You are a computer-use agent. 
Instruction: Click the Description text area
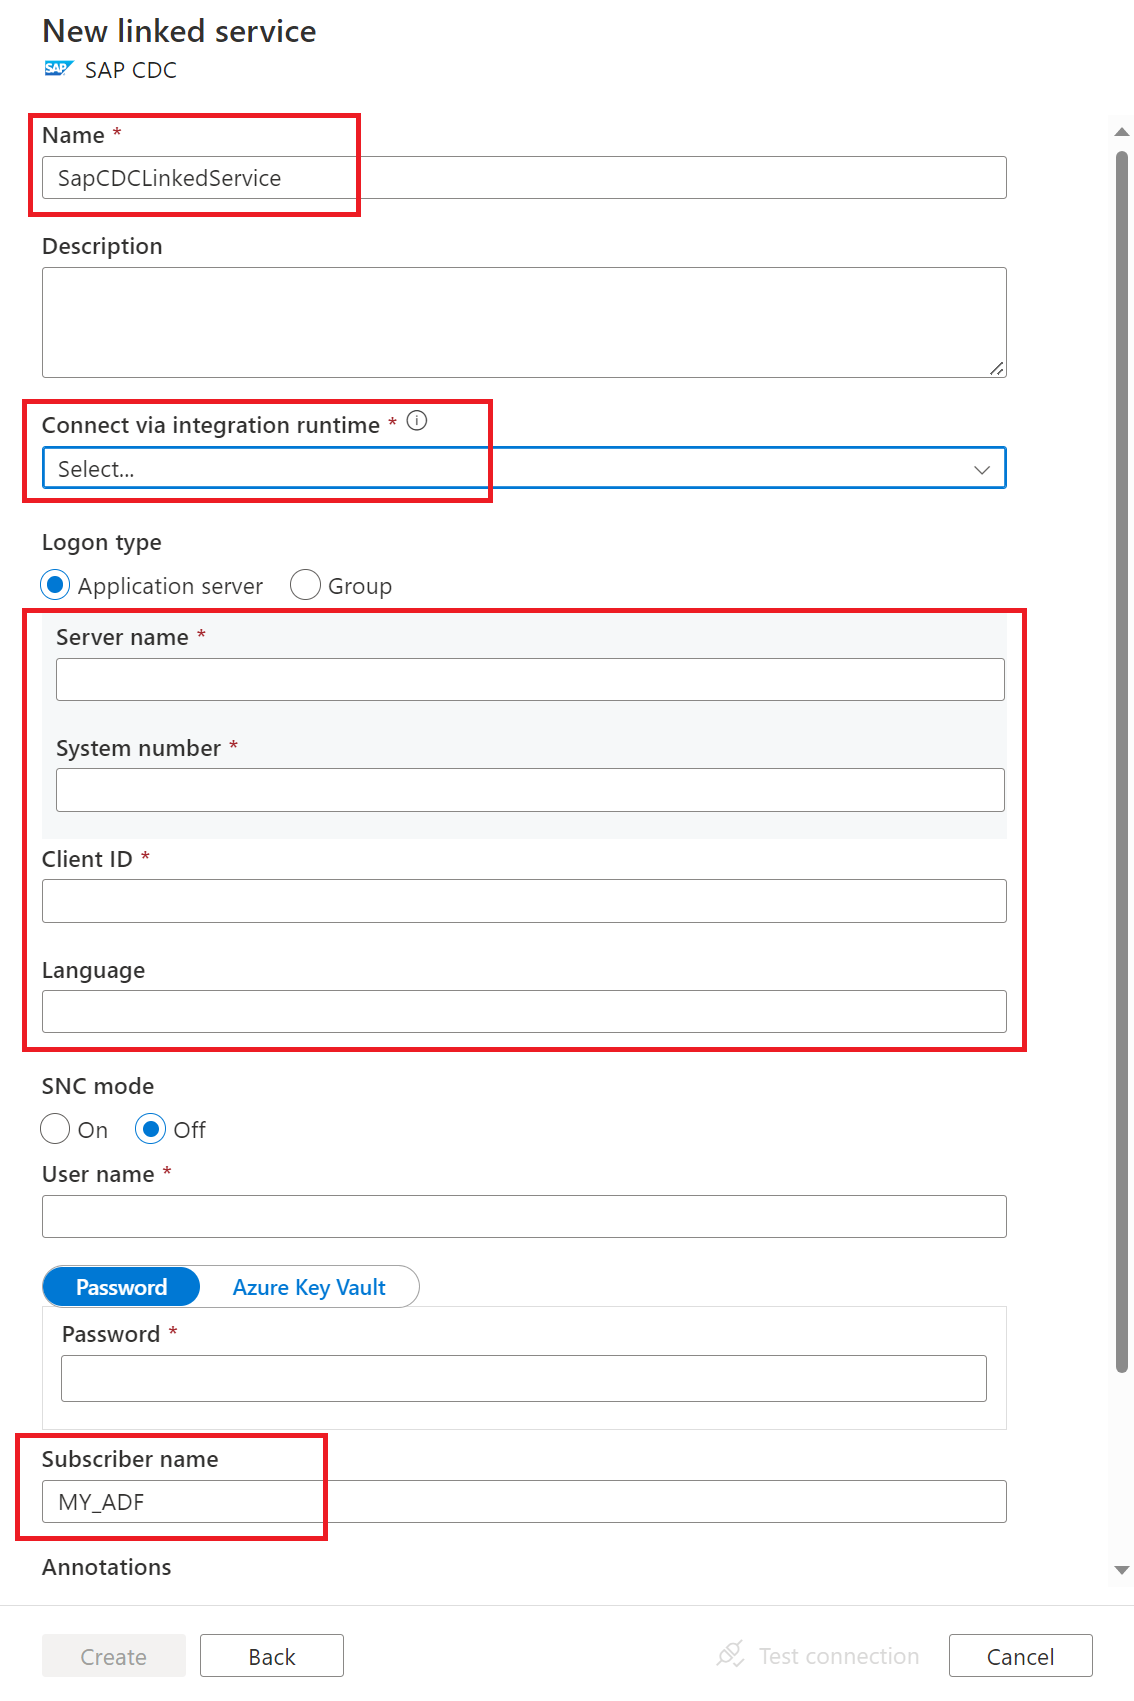pos(523,322)
